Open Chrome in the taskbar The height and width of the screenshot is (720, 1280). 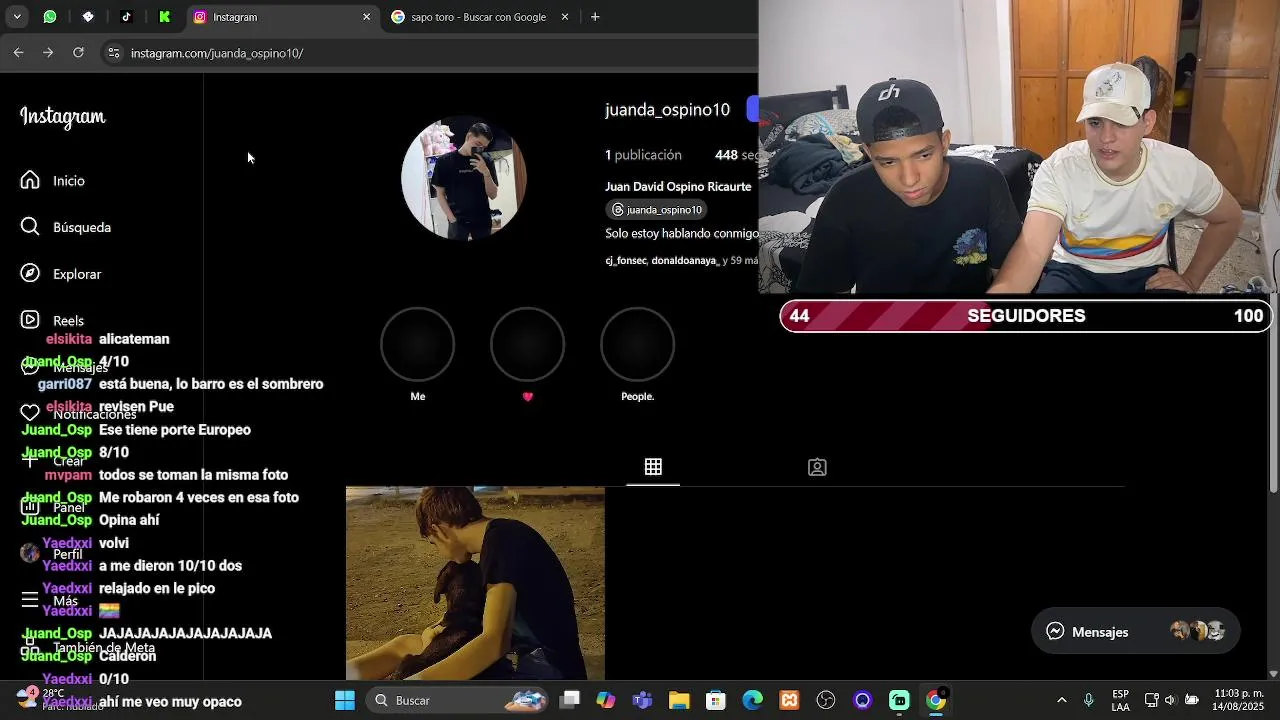click(935, 700)
